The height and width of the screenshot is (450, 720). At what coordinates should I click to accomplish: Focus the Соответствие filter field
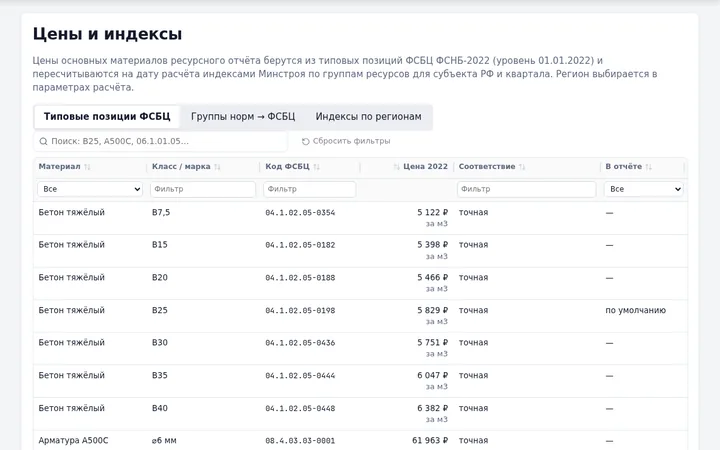tap(527, 189)
